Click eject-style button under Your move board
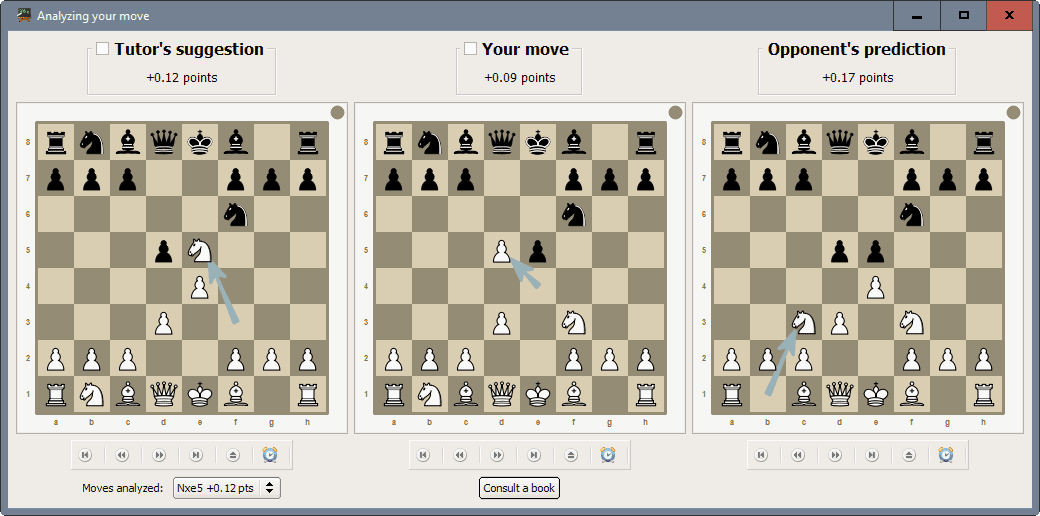This screenshot has width=1040, height=516. [572, 455]
